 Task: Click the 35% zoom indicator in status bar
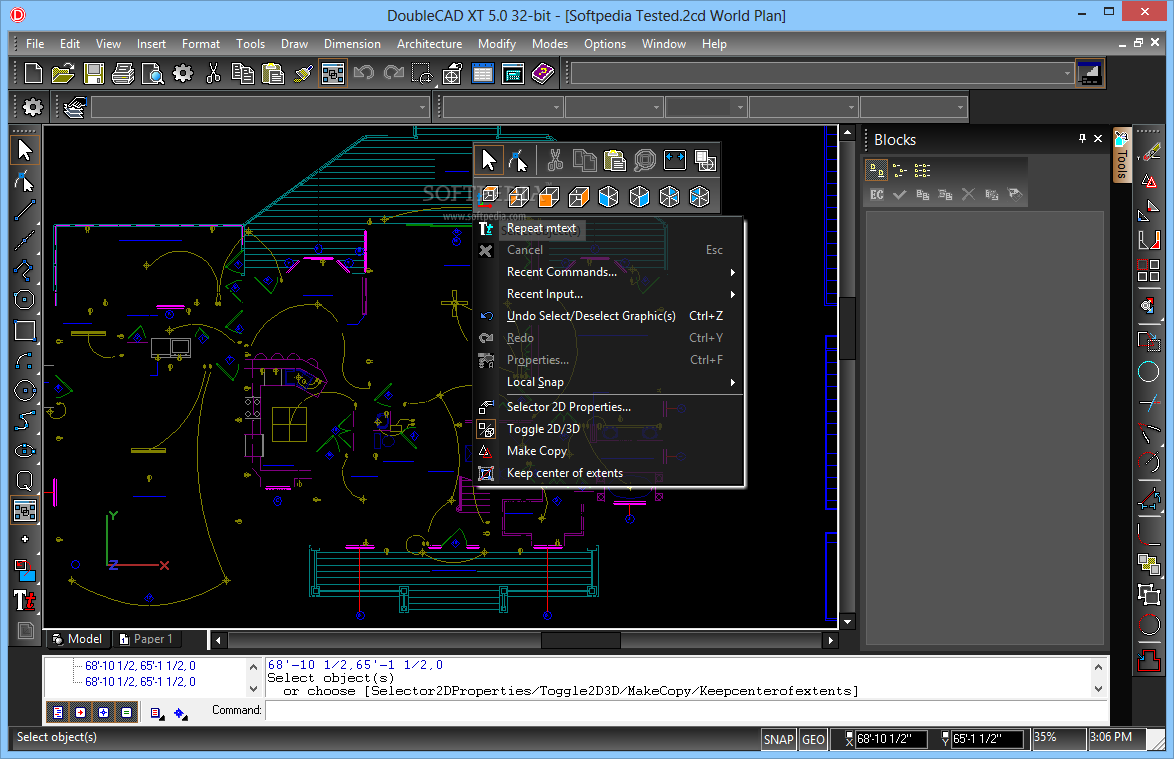click(x=1059, y=737)
